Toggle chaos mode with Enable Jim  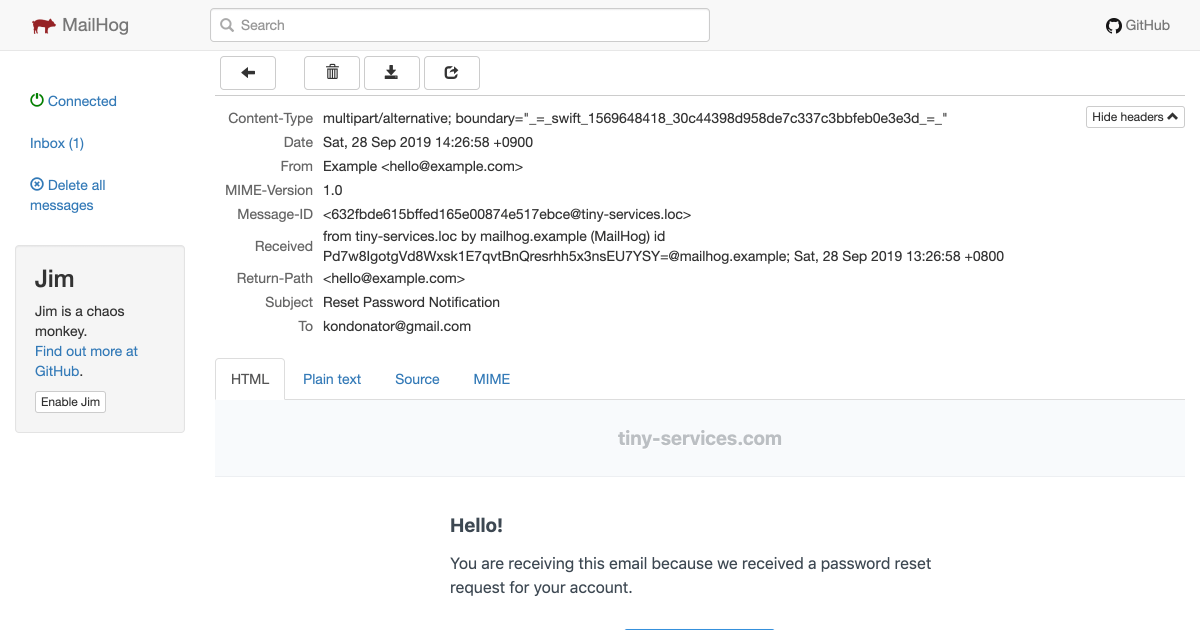point(70,401)
